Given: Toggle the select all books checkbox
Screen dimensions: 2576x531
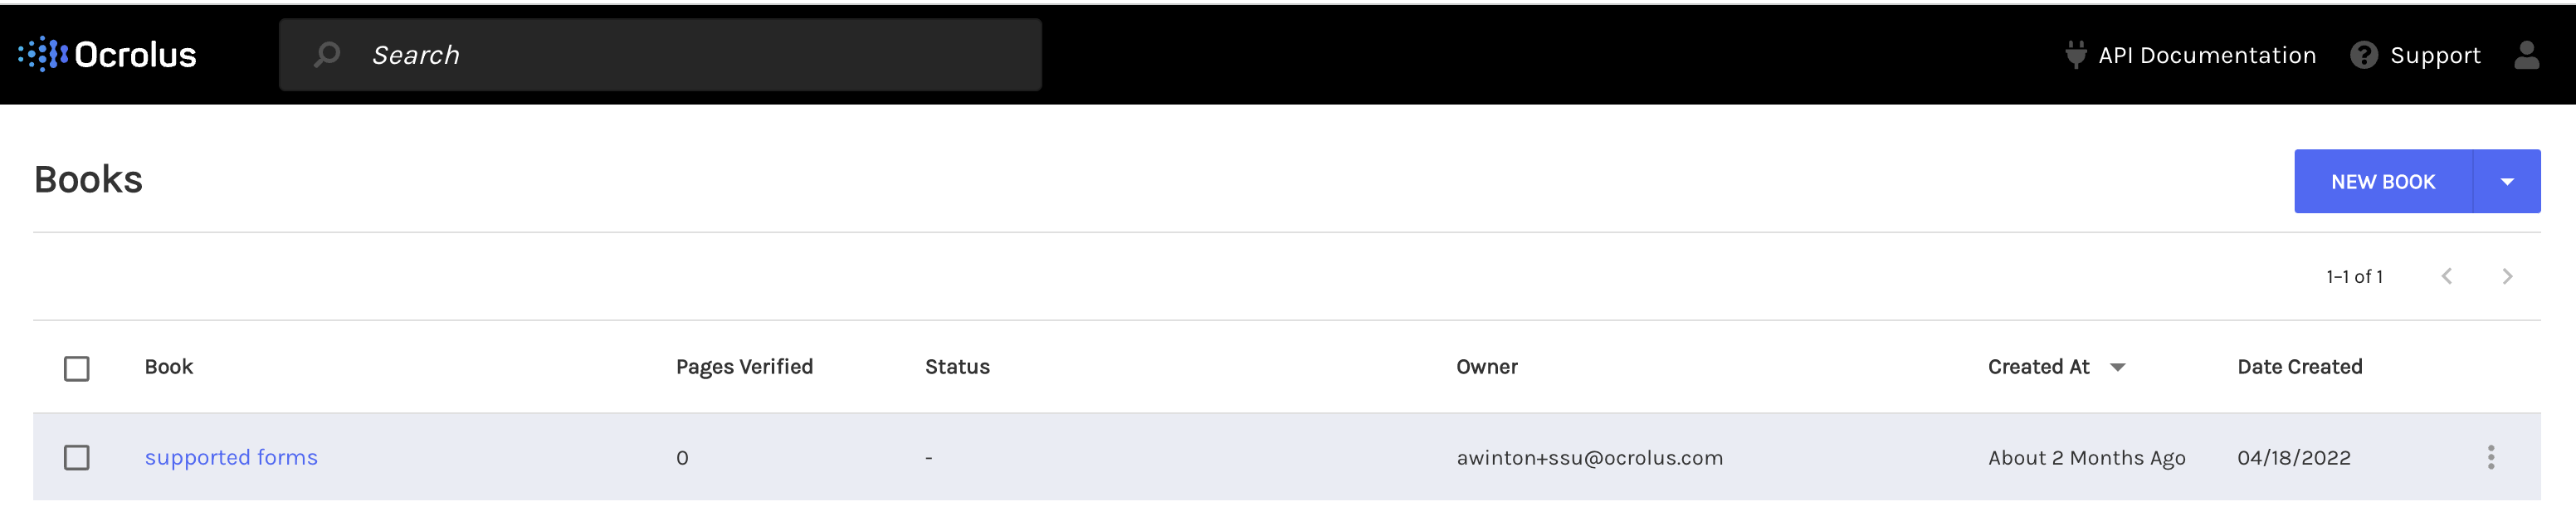Looking at the screenshot, I should pos(77,368).
